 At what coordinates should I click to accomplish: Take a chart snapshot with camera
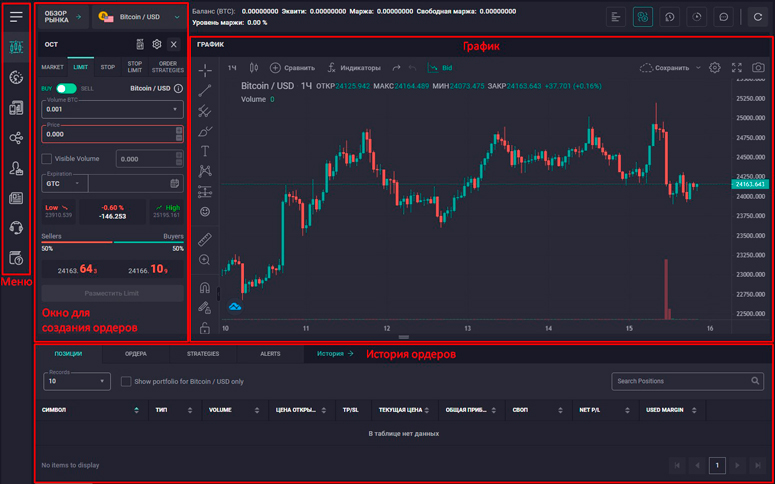coord(758,68)
